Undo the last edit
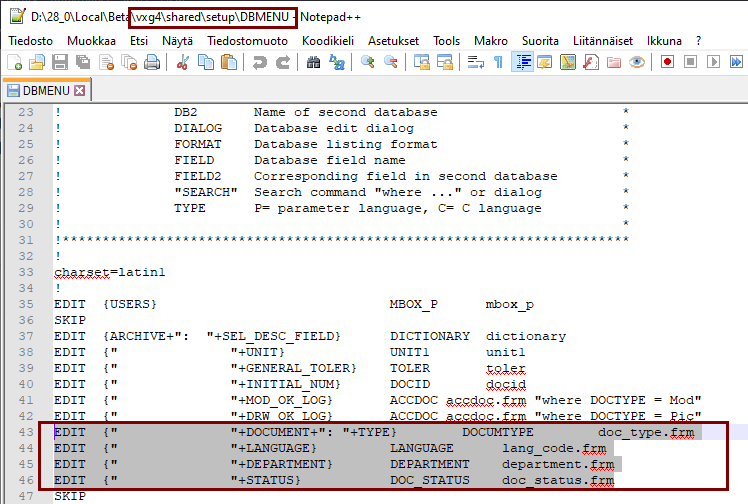 coord(260,62)
